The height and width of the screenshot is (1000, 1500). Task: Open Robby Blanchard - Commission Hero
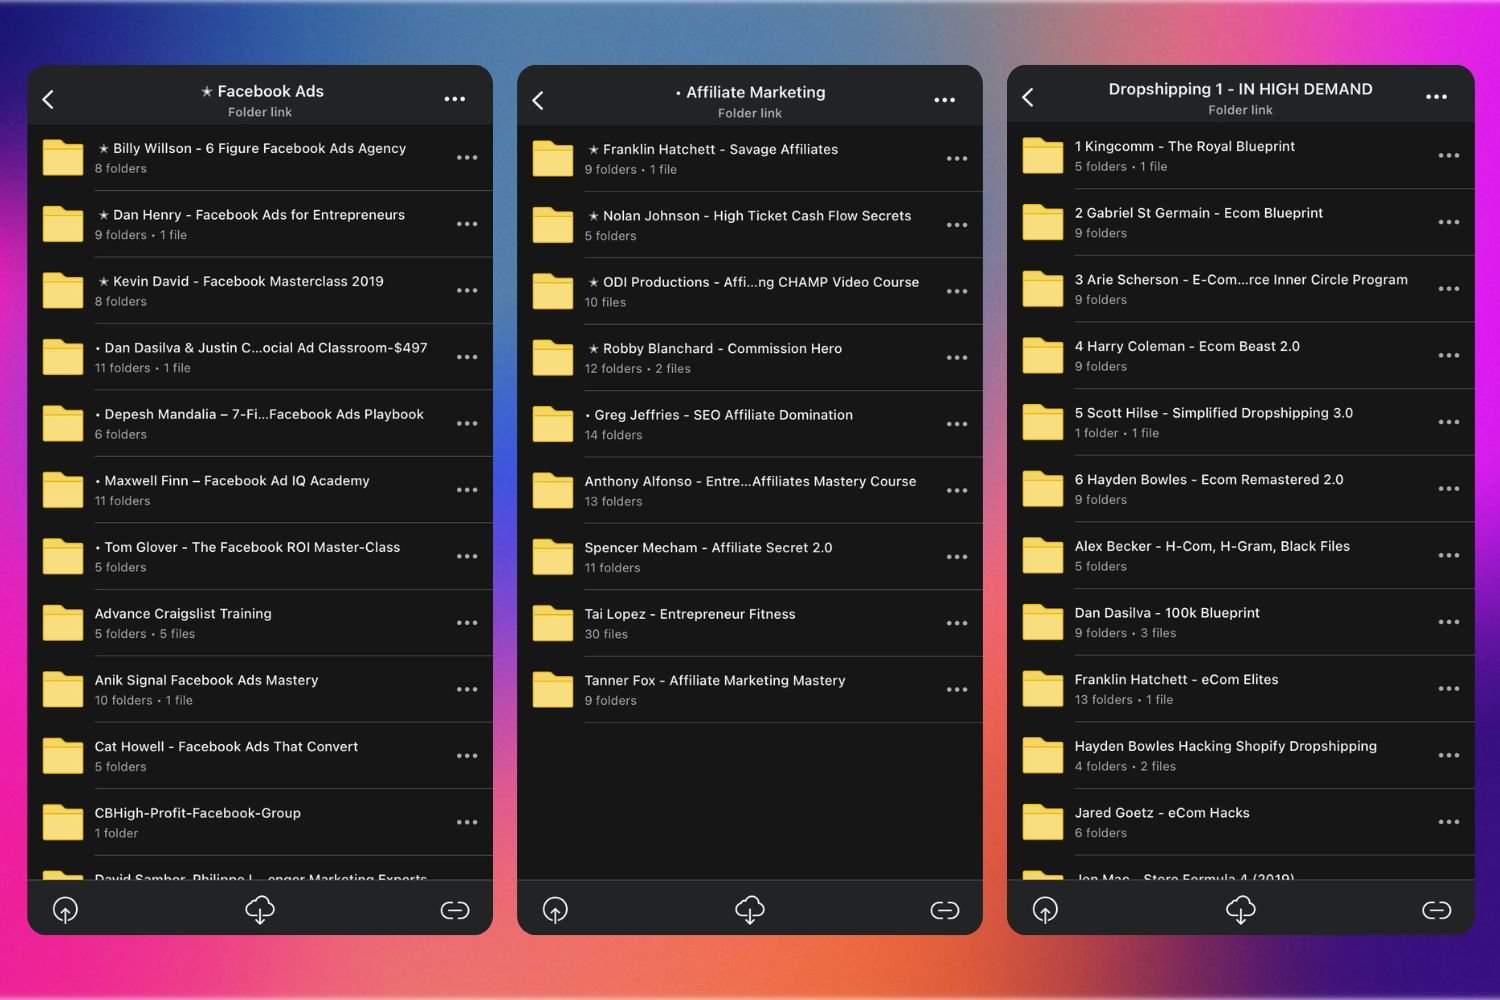750,358
